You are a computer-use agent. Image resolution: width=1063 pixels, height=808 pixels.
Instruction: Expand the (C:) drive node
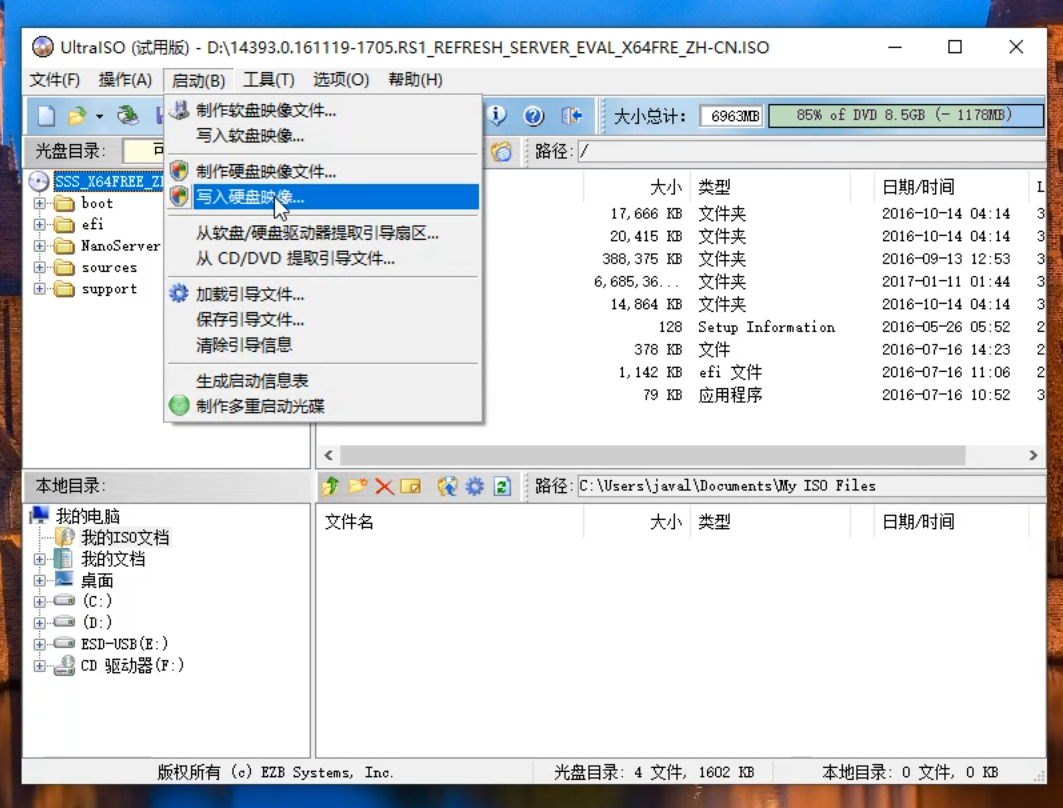pyautogui.click(x=39, y=601)
